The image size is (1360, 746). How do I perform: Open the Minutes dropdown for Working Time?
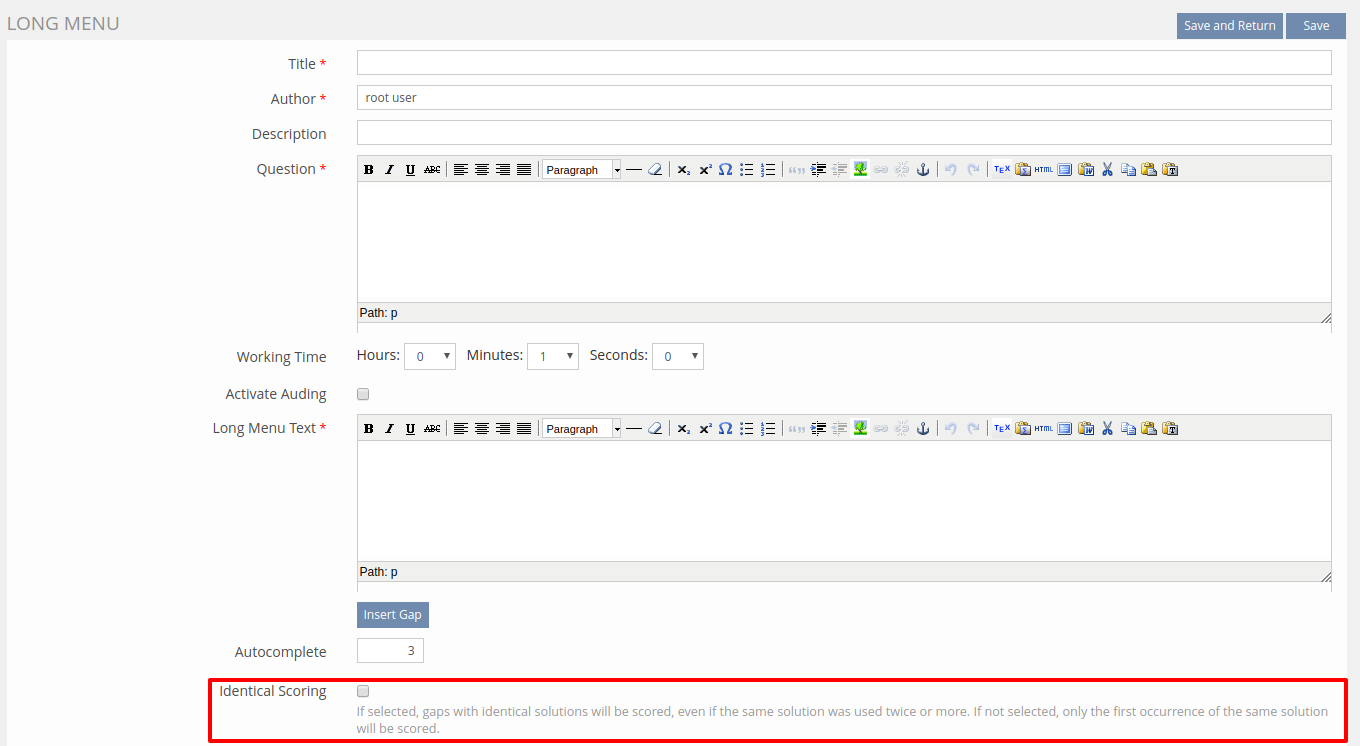pyautogui.click(x=552, y=356)
